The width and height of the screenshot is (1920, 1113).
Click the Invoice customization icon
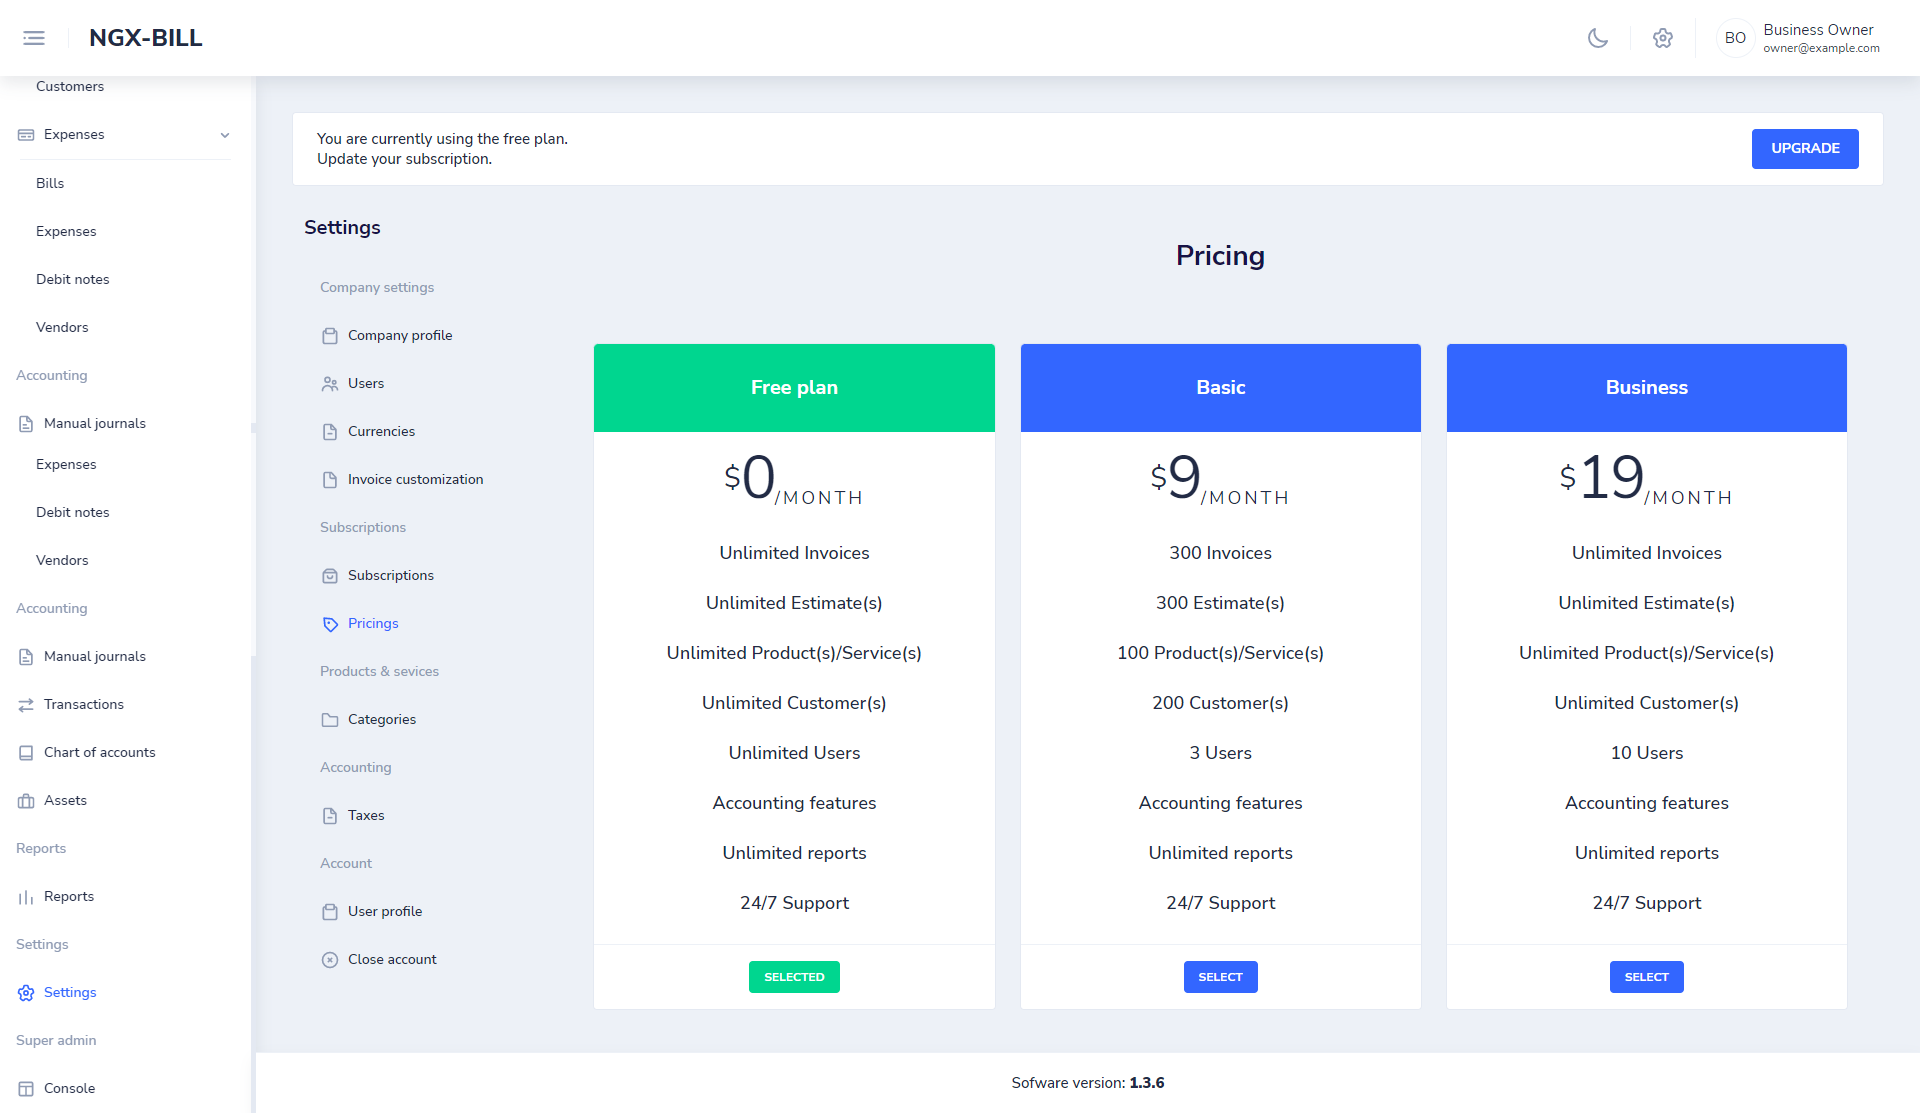coord(331,479)
